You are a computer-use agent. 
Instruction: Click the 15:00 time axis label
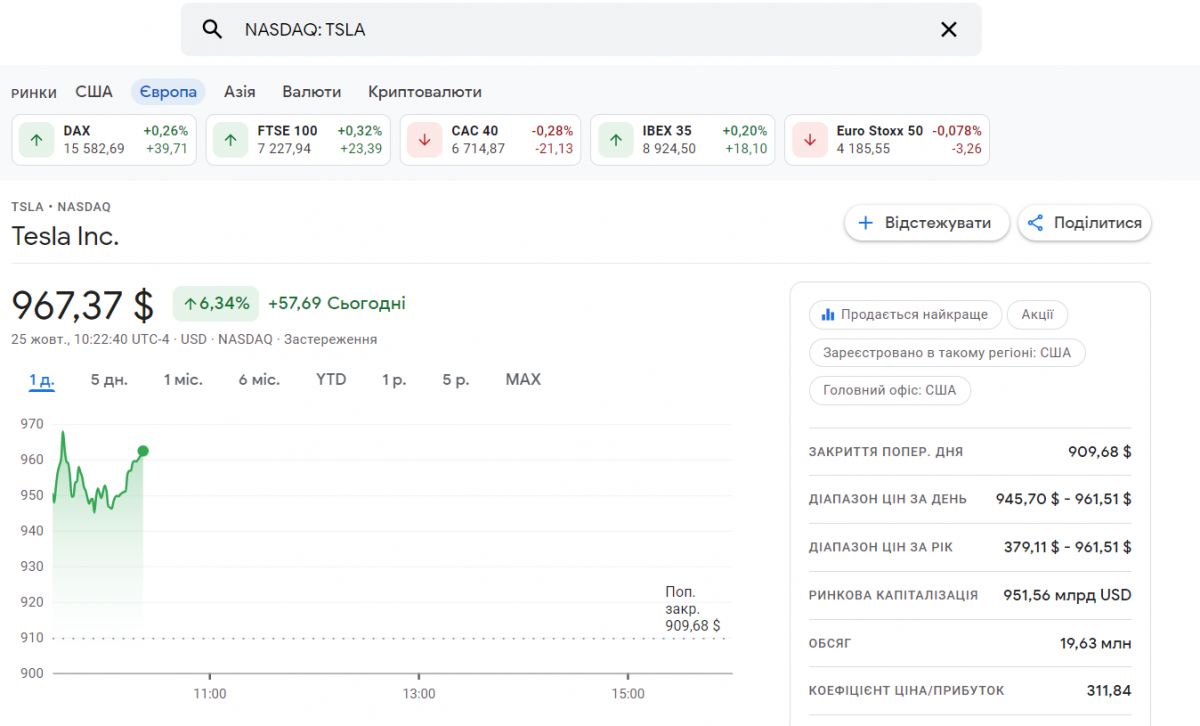point(628,694)
